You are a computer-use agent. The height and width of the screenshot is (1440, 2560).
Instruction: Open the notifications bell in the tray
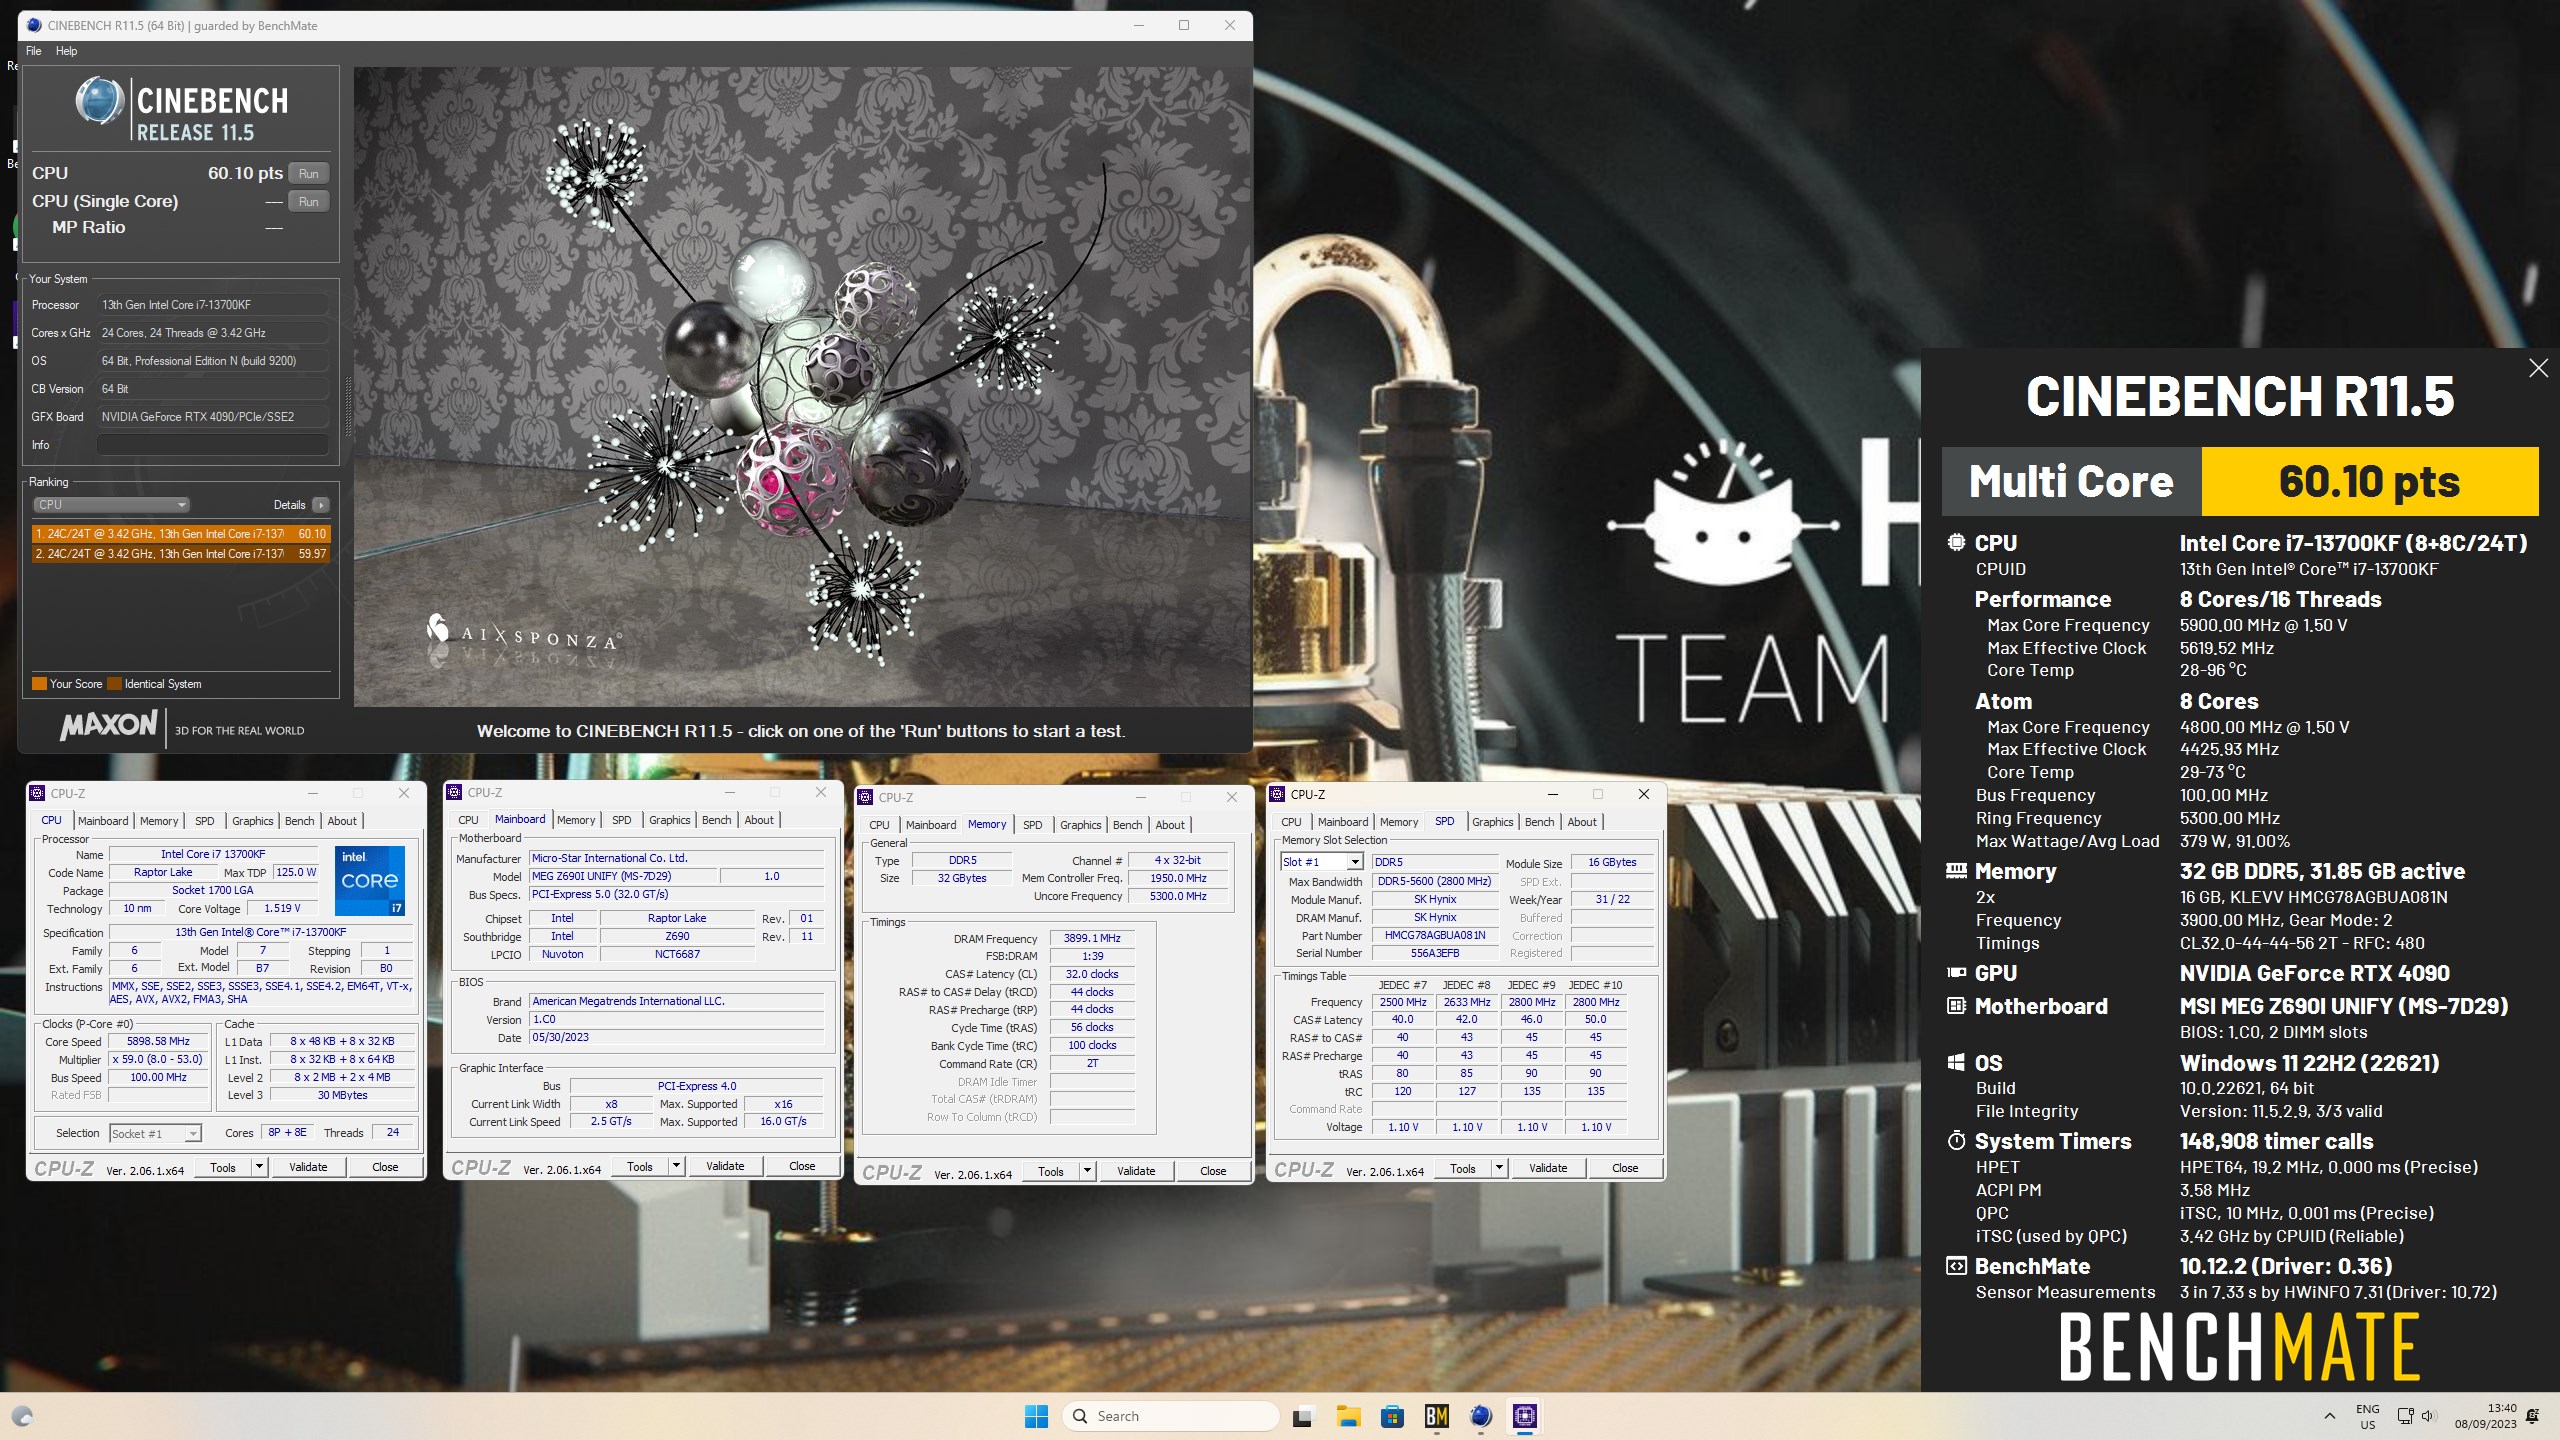tap(2532, 1416)
